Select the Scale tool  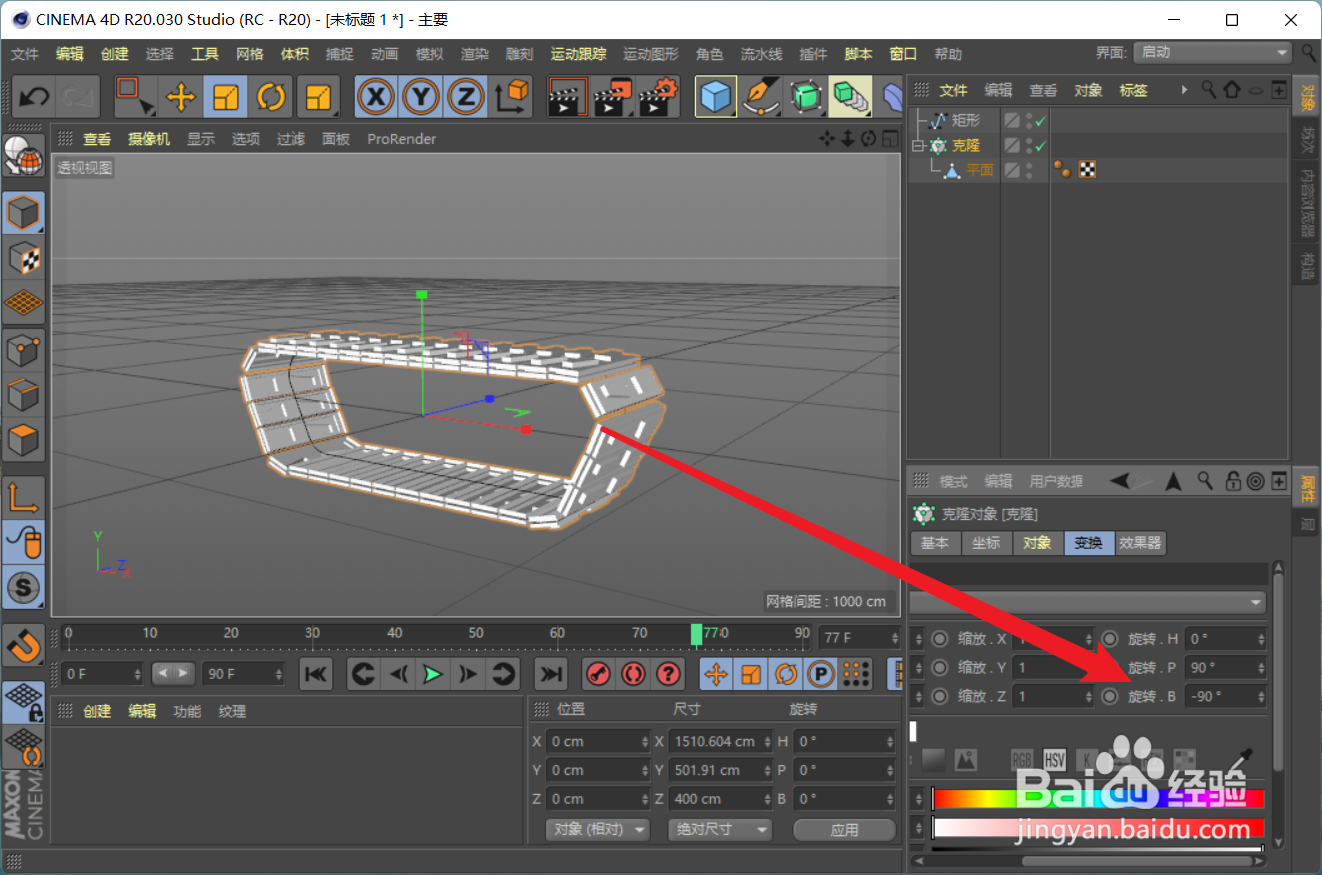pos(224,96)
